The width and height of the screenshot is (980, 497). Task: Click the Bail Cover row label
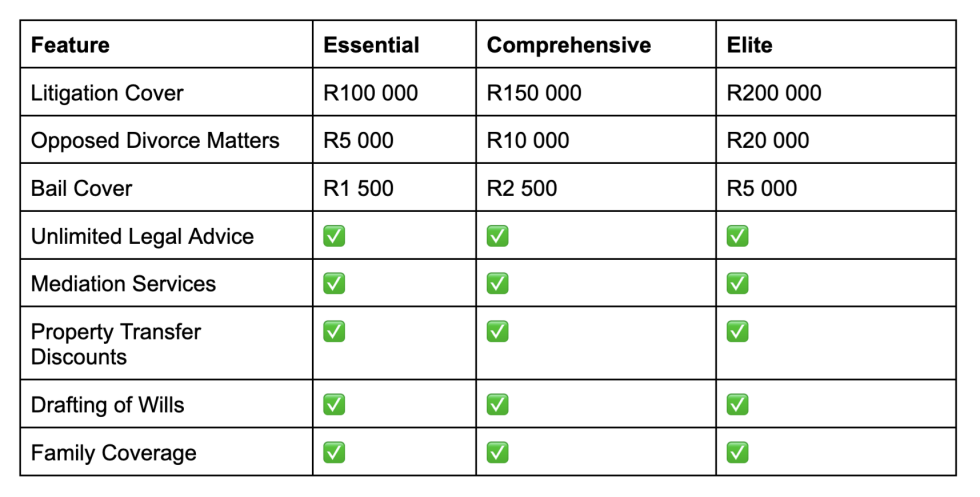(x=81, y=188)
